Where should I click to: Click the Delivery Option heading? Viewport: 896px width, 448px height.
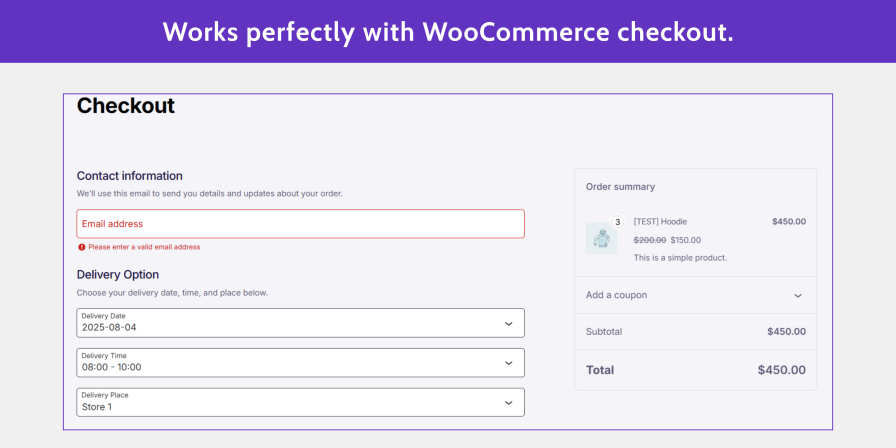[x=118, y=274]
